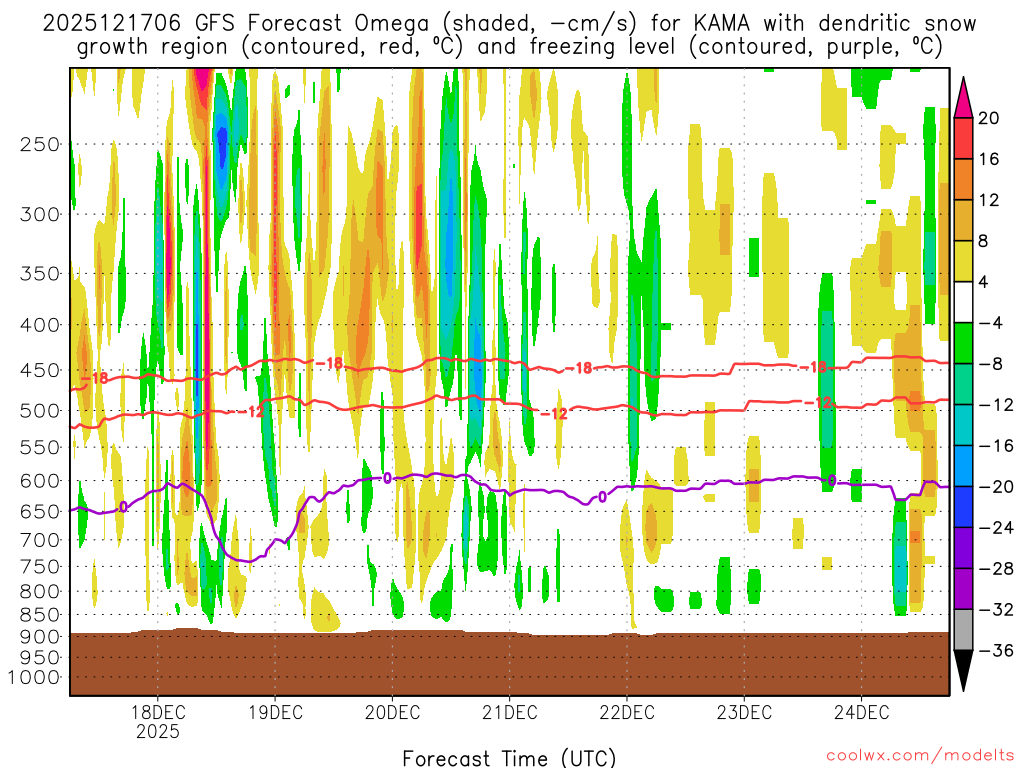Click the purple 0 freezing label before 22DEC
Screen dimensions: 1024x768
click(602, 498)
